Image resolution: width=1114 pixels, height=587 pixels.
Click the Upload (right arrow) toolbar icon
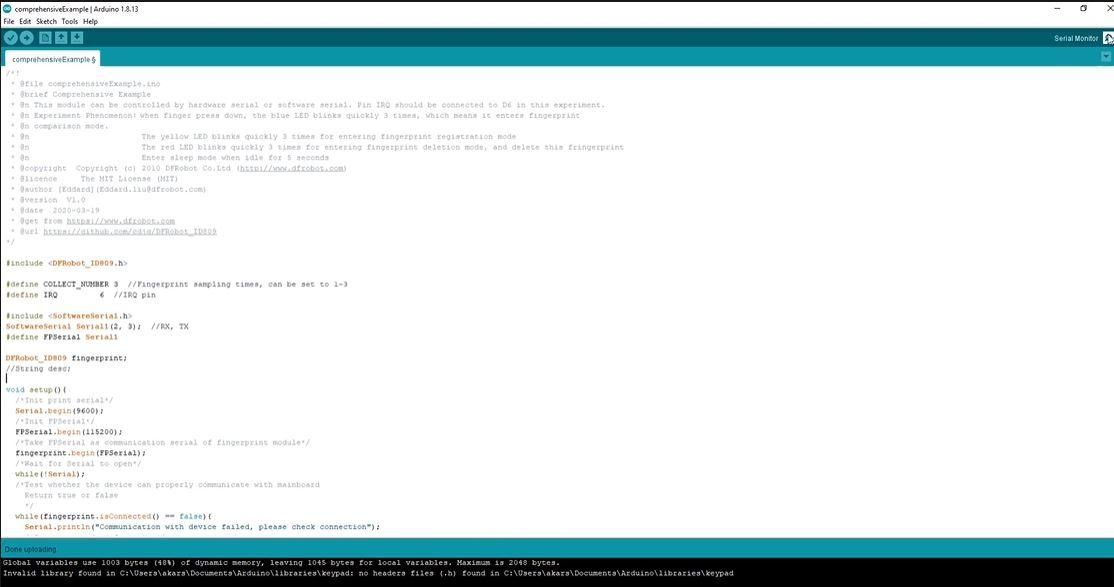click(x=28, y=37)
